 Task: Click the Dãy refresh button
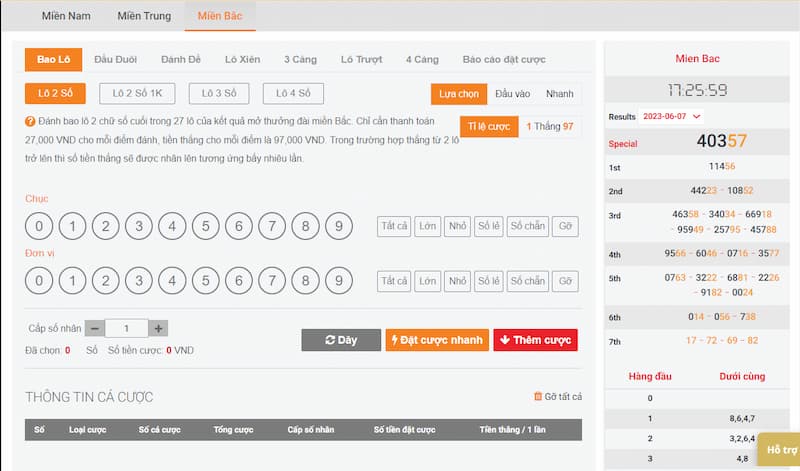tap(341, 340)
